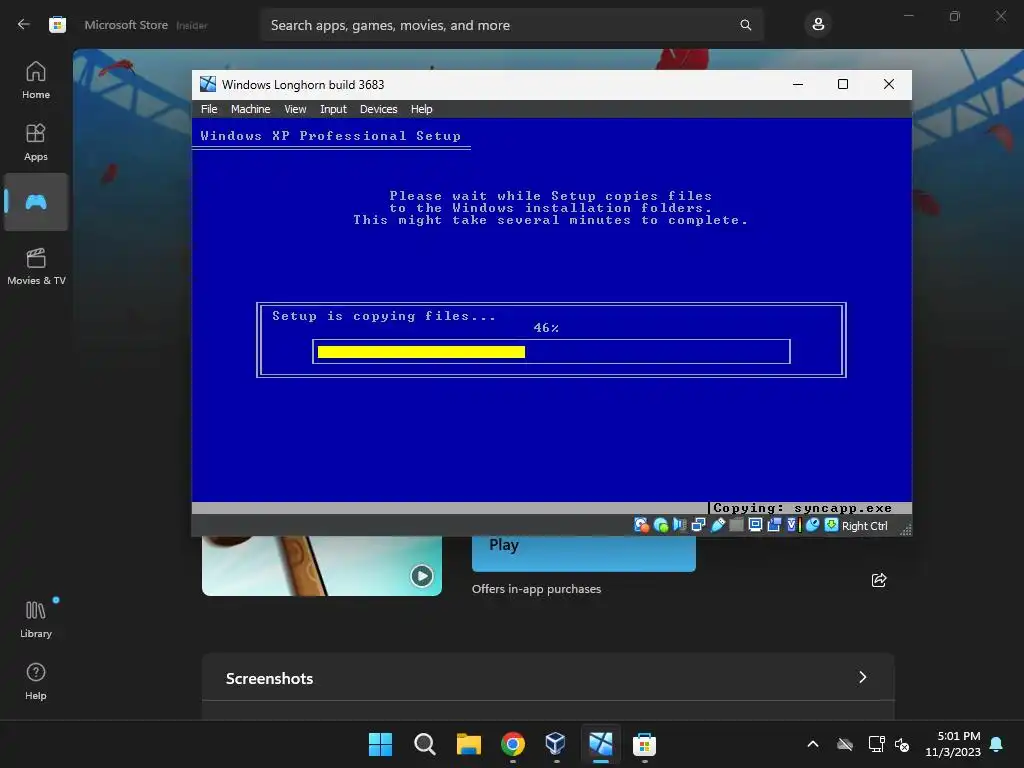Click the network display tray icon

[x=876, y=744]
